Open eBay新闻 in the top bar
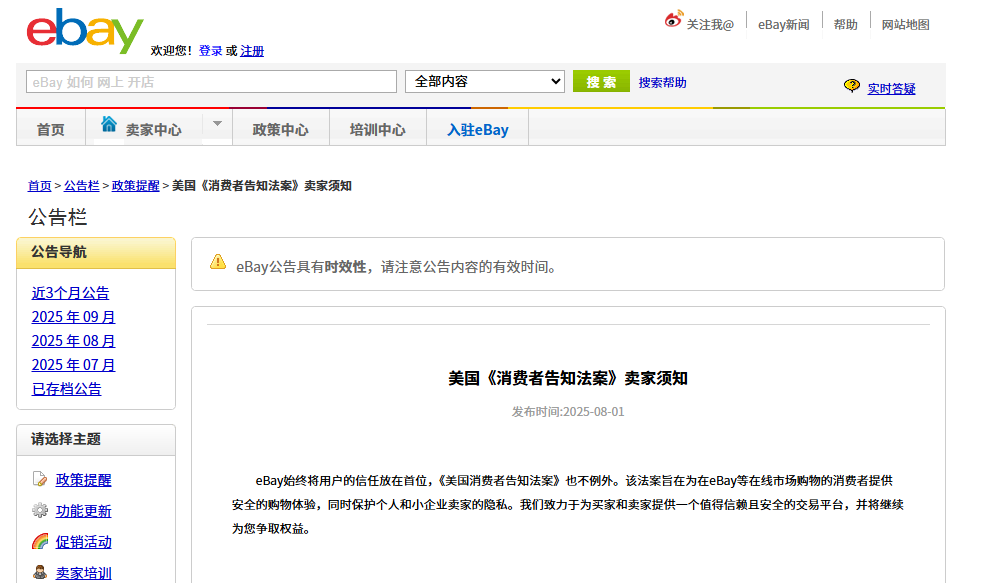 [x=783, y=24]
